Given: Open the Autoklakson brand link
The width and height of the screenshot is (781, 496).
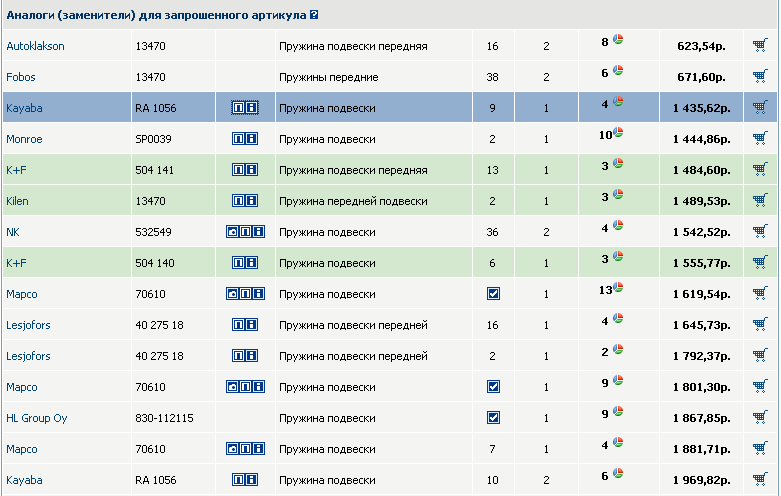Looking at the screenshot, I should [35, 46].
